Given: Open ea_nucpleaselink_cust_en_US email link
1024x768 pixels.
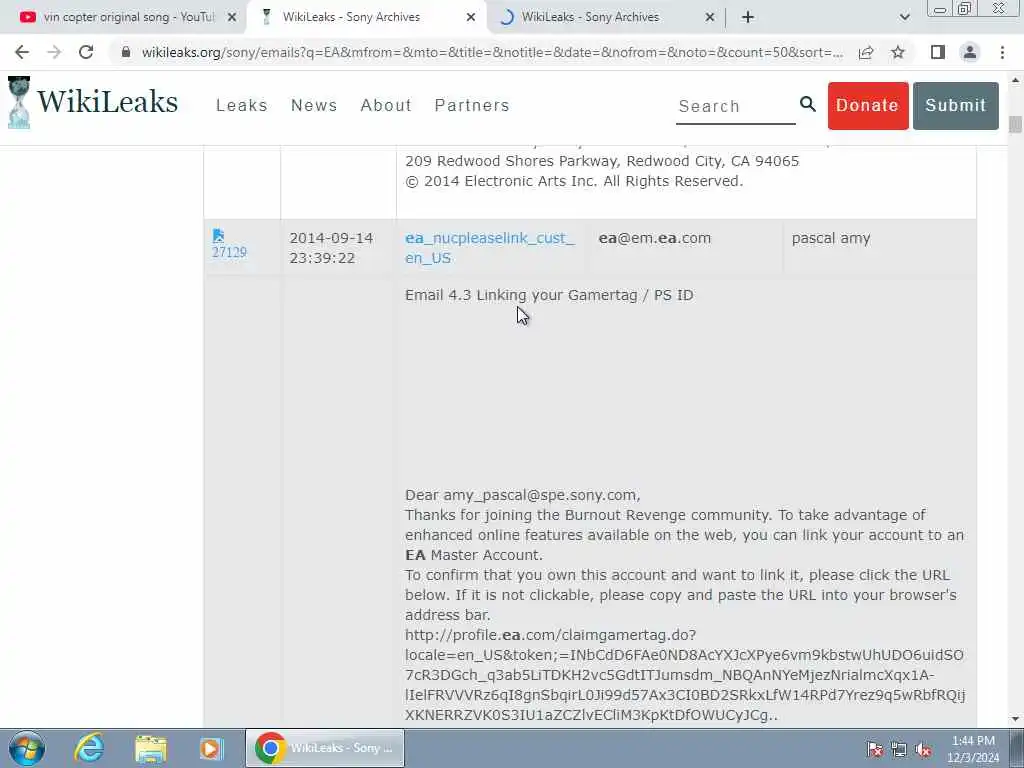Looking at the screenshot, I should click(490, 248).
